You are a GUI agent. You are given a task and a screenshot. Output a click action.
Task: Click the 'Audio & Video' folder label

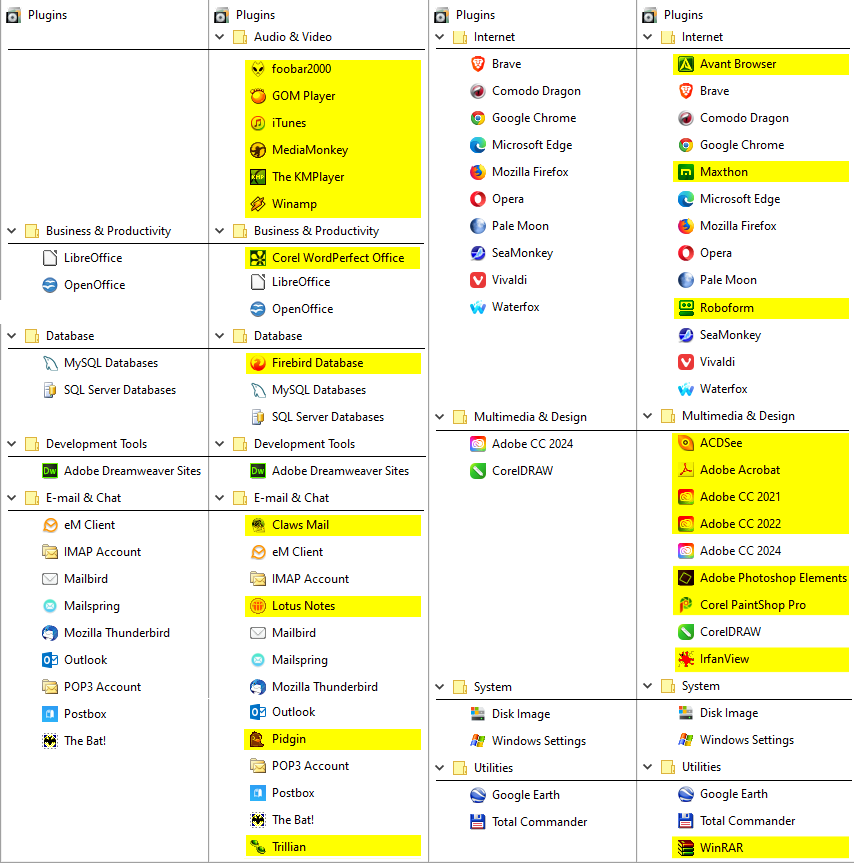(293, 37)
